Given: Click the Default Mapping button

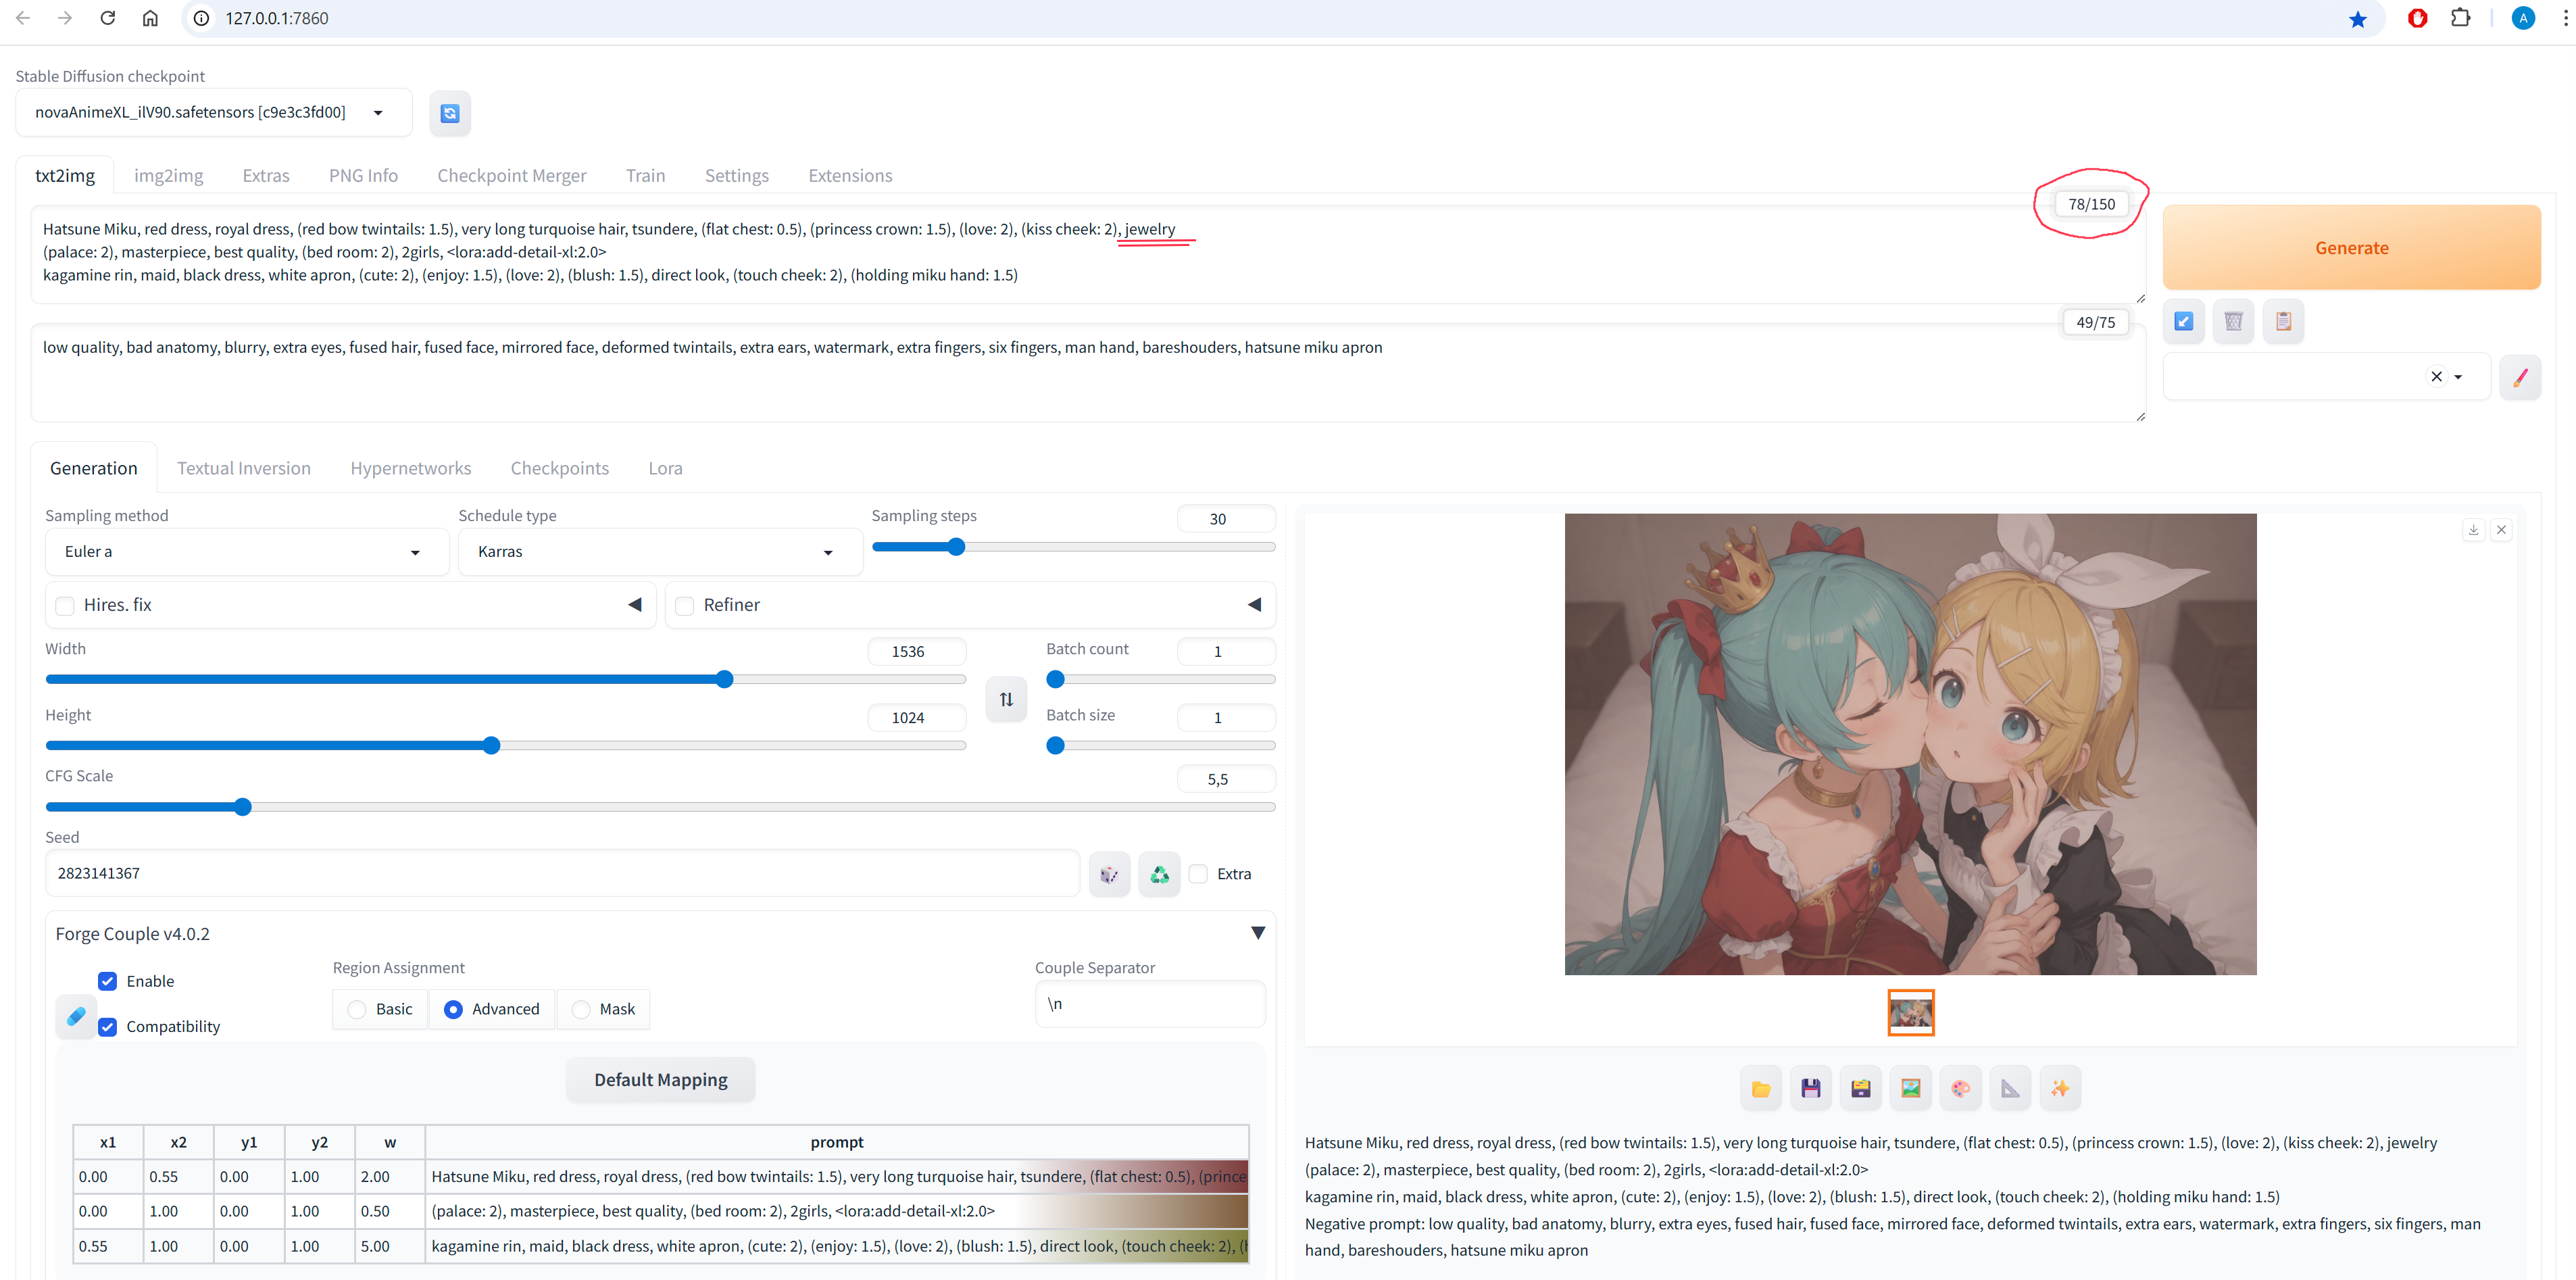Looking at the screenshot, I should tap(660, 1080).
